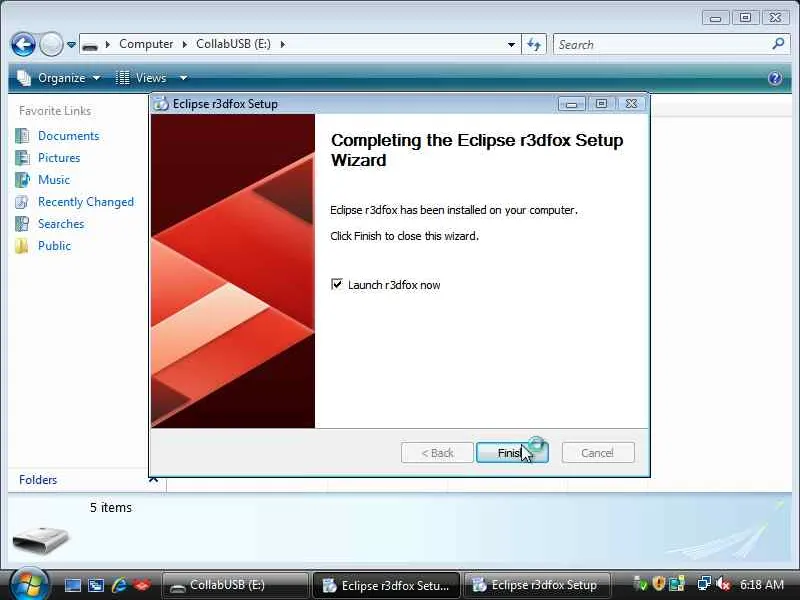Viewport: 800px width, 600px height.
Task: Expand the arrow after Computer breadcrumb
Action: (185, 44)
